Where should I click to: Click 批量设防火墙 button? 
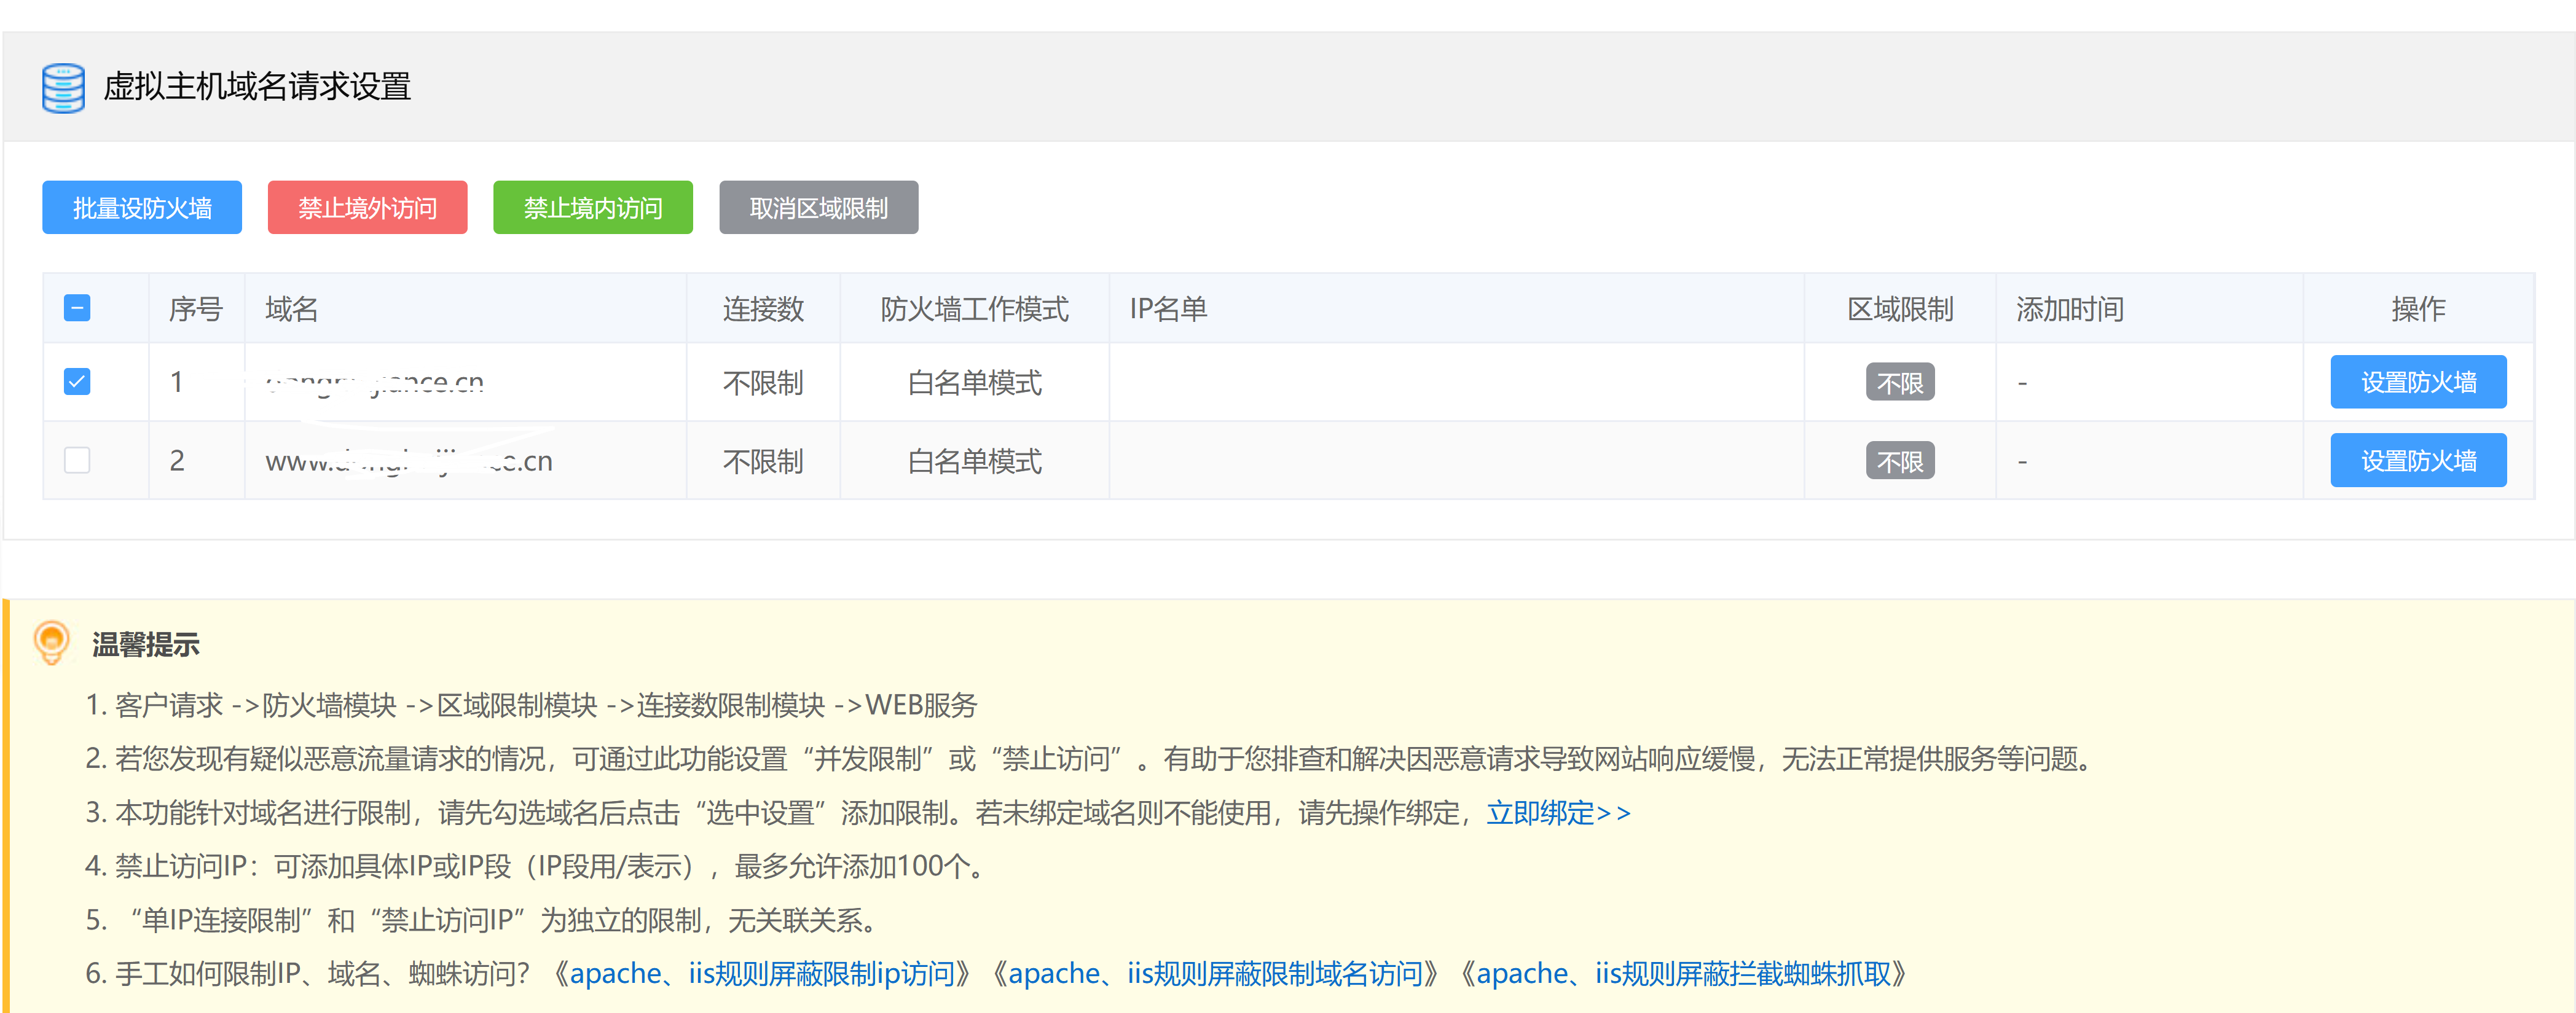coord(142,208)
